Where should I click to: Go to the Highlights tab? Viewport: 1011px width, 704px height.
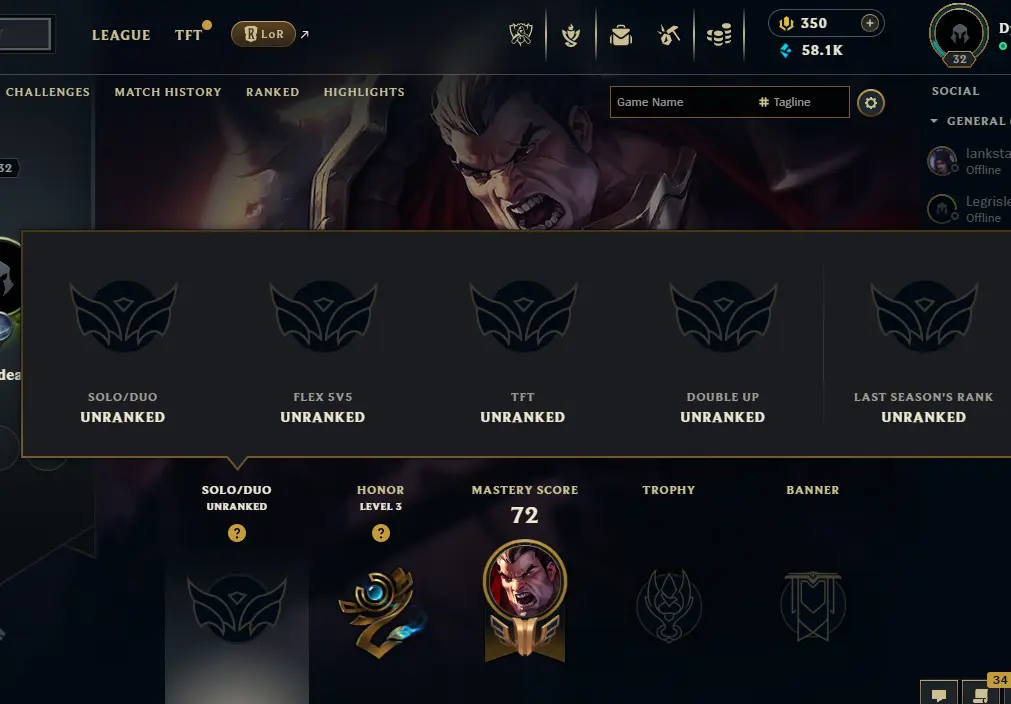pos(364,92)
